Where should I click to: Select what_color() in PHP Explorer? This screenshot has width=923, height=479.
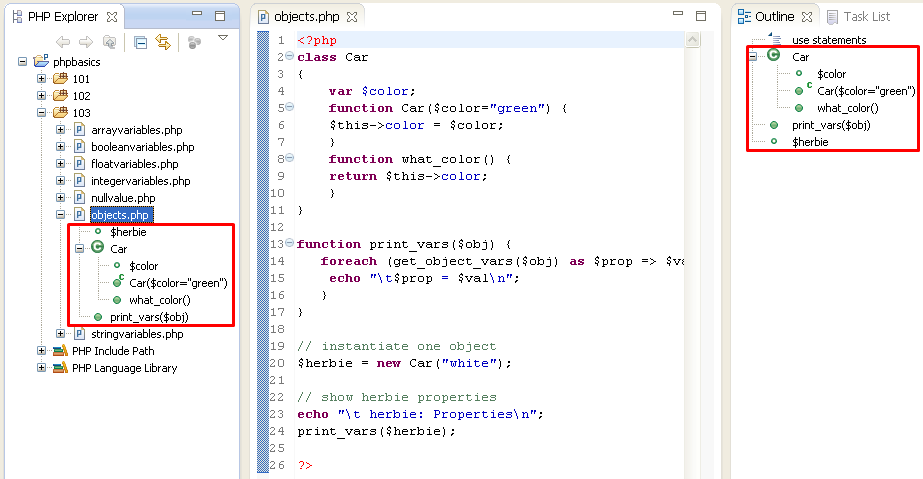click(x=160, y=300)
